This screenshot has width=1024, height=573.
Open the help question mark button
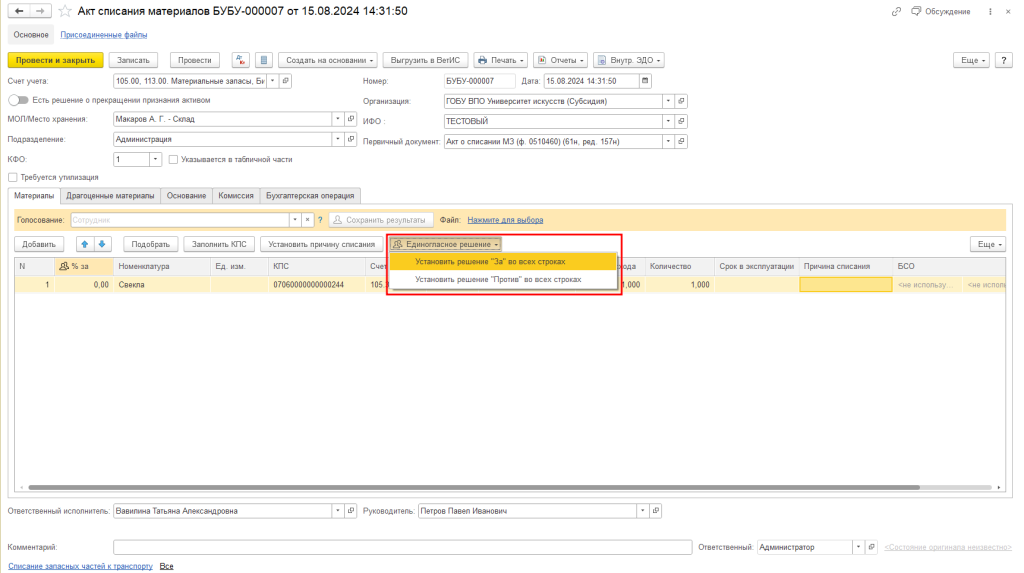pos(1004,60)
